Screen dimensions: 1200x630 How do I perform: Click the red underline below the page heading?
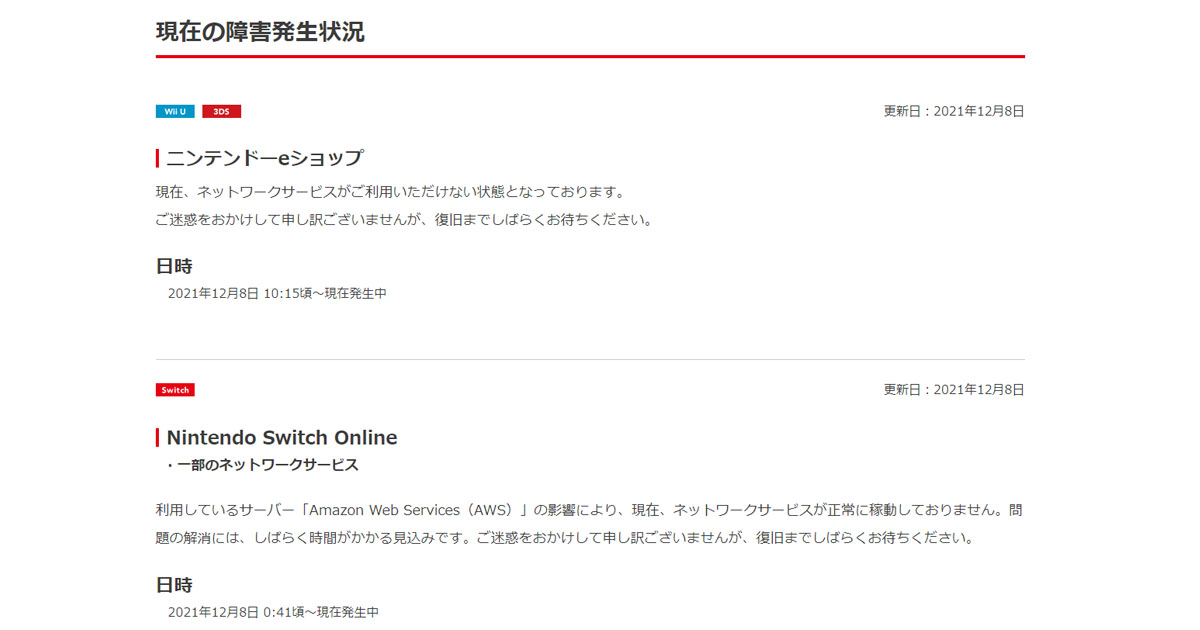590,57
